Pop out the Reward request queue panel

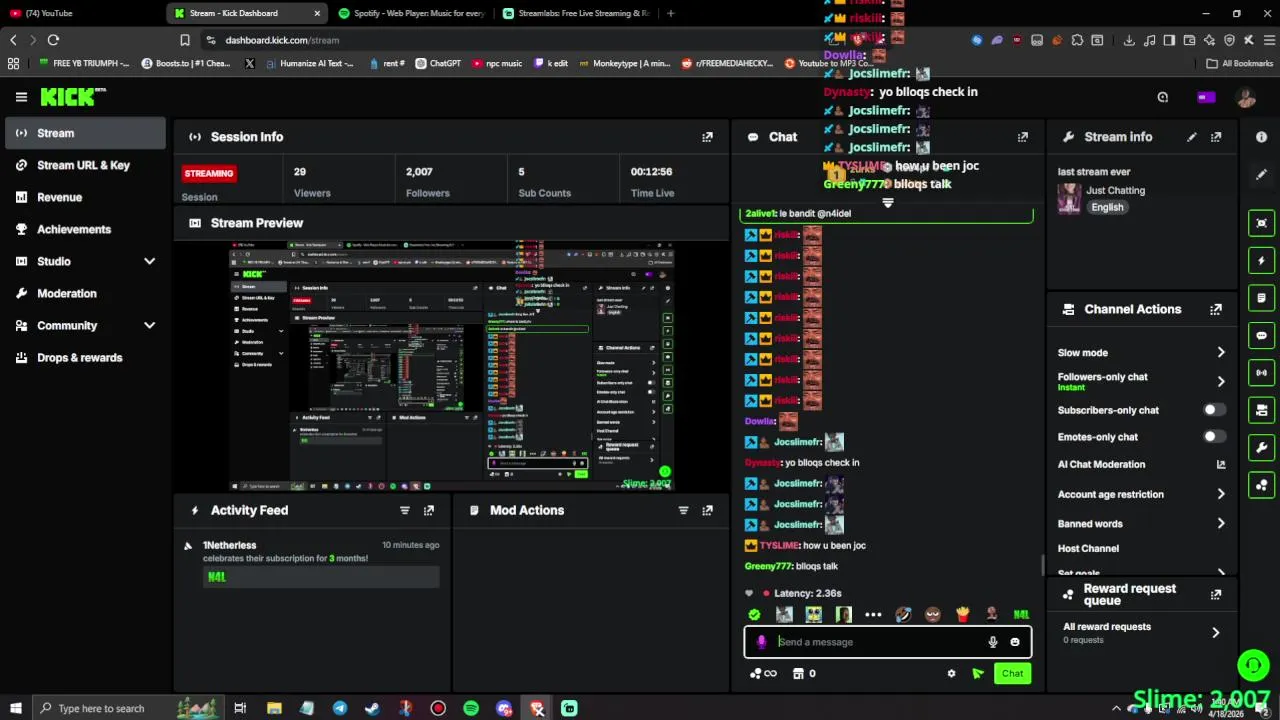1216,594
